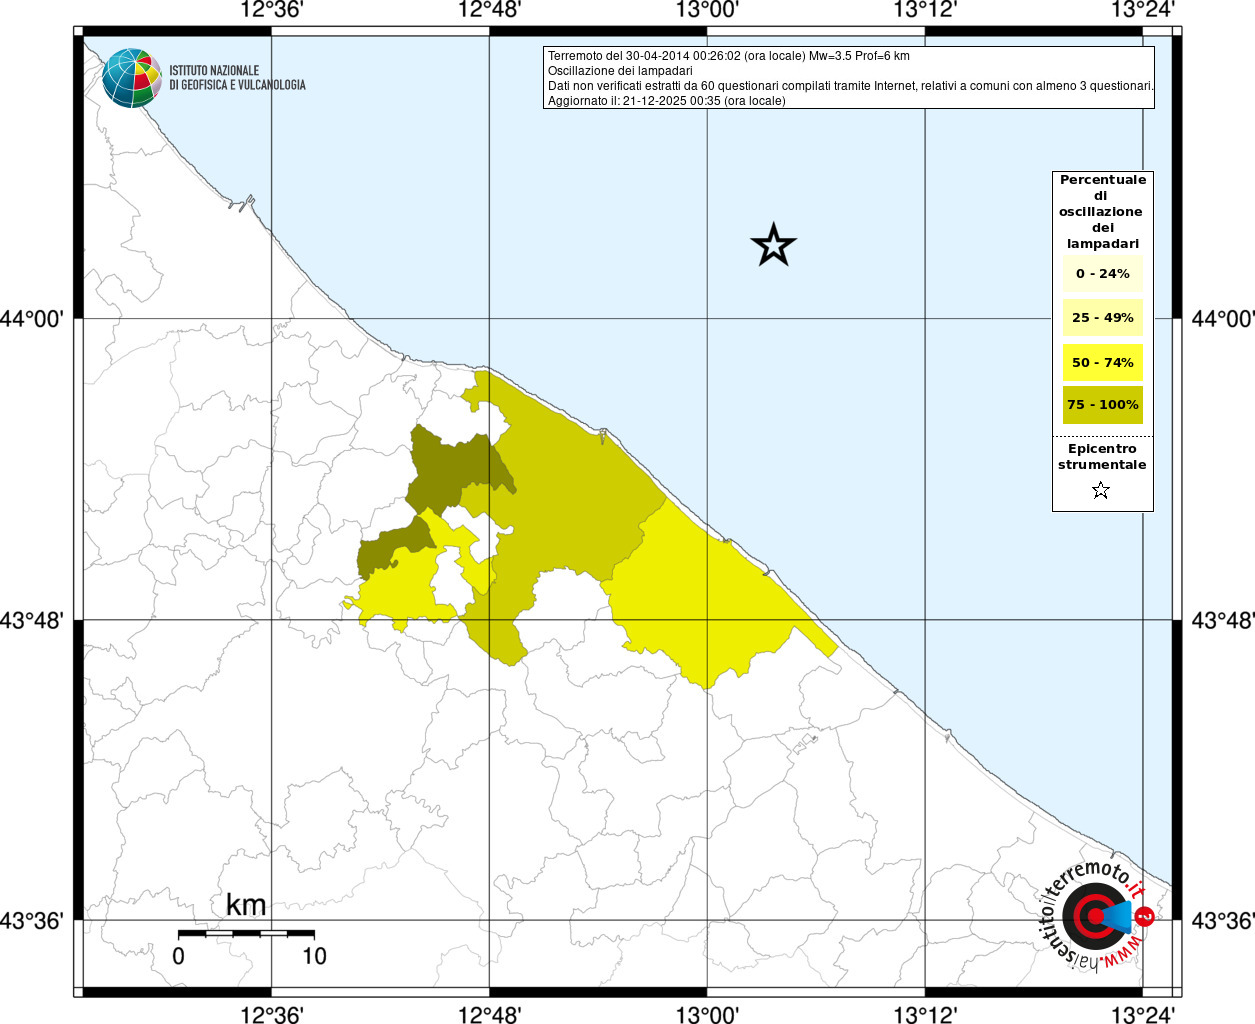Click the top axis label 13°00'
The image size is (1255, 1024).
click(x=707, y=11)
